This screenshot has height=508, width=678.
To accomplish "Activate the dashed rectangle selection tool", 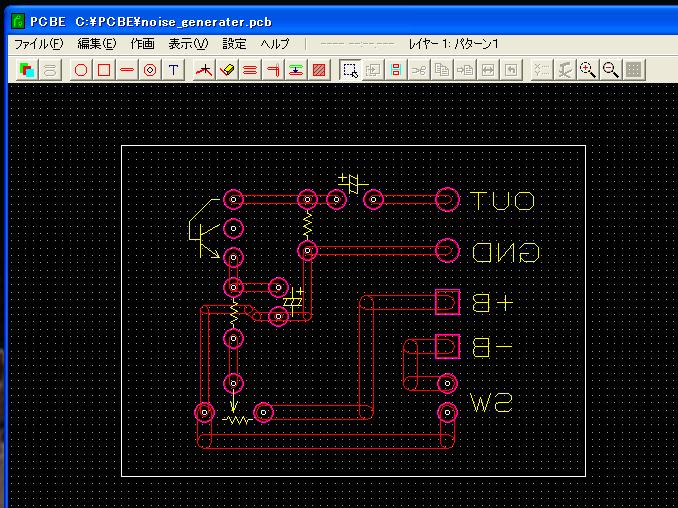I will (x=350, y=70).
